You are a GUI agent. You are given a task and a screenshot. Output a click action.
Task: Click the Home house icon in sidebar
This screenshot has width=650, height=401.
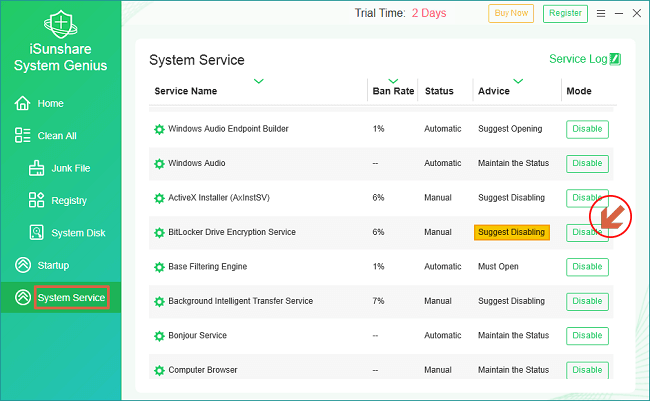(x=22, y=103)
